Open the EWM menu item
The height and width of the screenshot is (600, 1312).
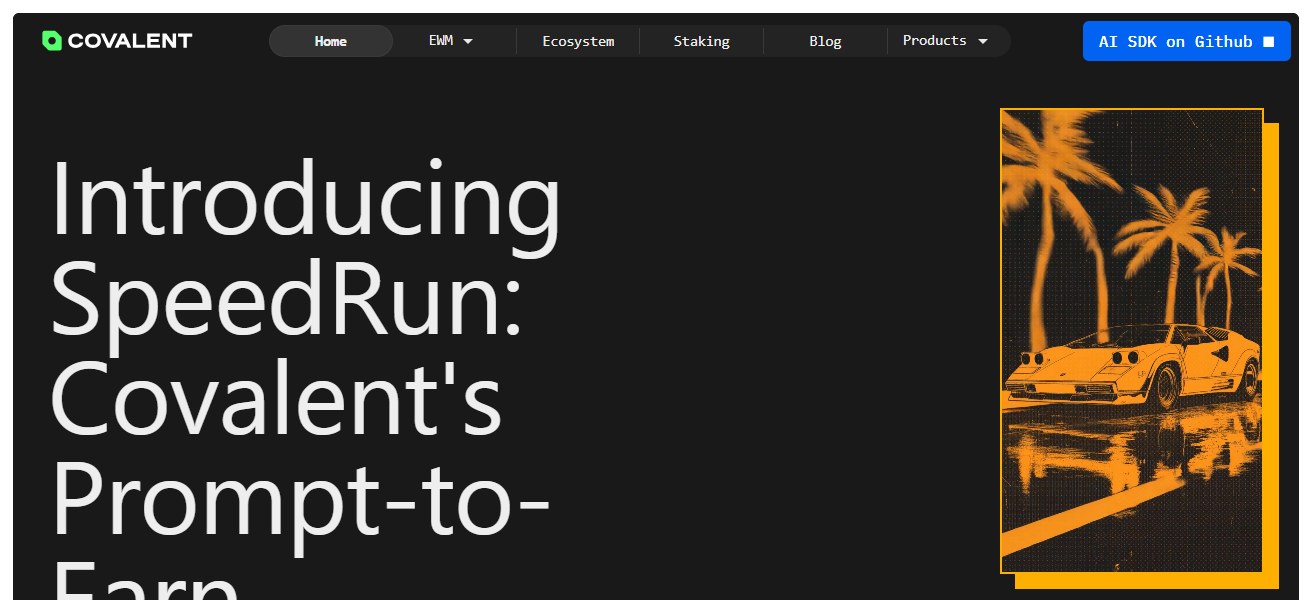pyautogui.click(x=441, y=41)
